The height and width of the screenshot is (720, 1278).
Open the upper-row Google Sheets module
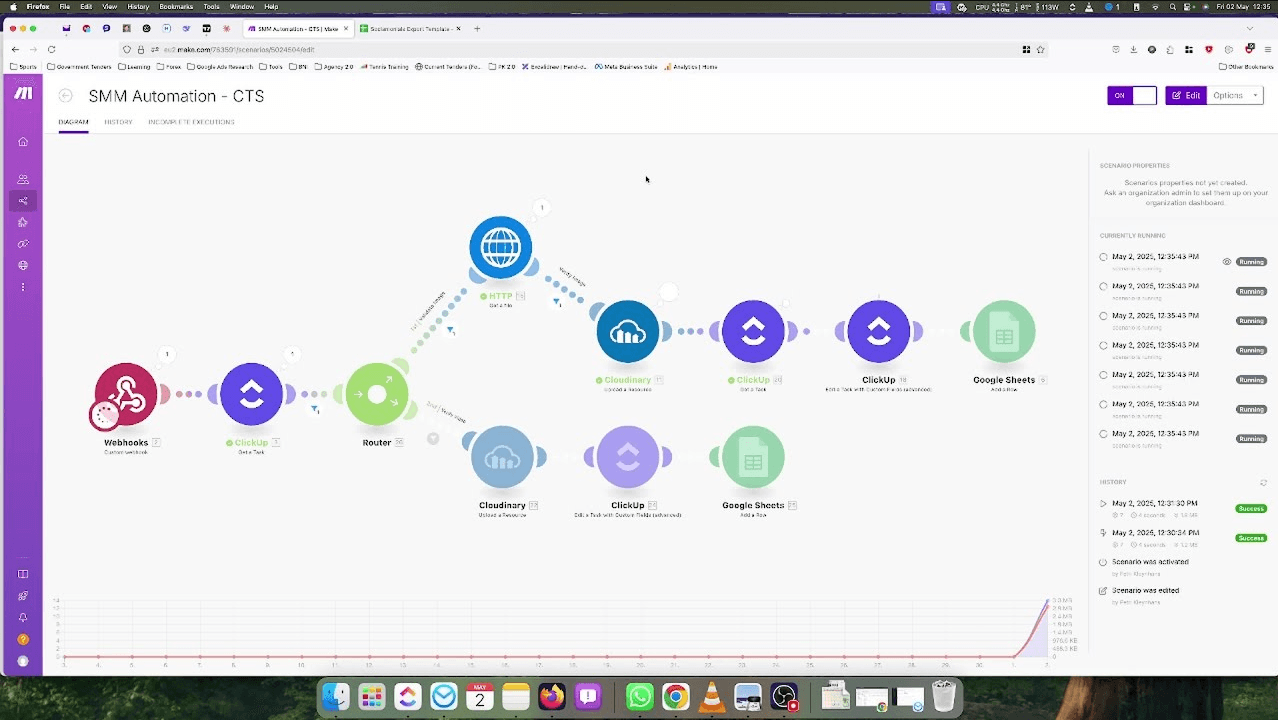click(1004, 331)
